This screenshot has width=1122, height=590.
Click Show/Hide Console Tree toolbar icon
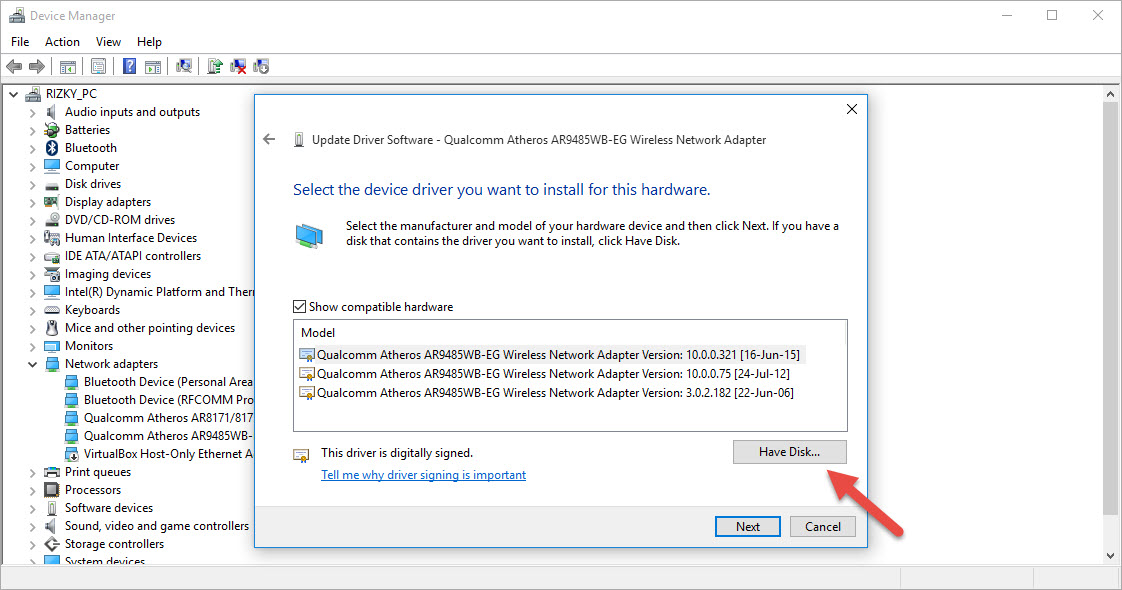pyautogui.click(x=67, y=67)
